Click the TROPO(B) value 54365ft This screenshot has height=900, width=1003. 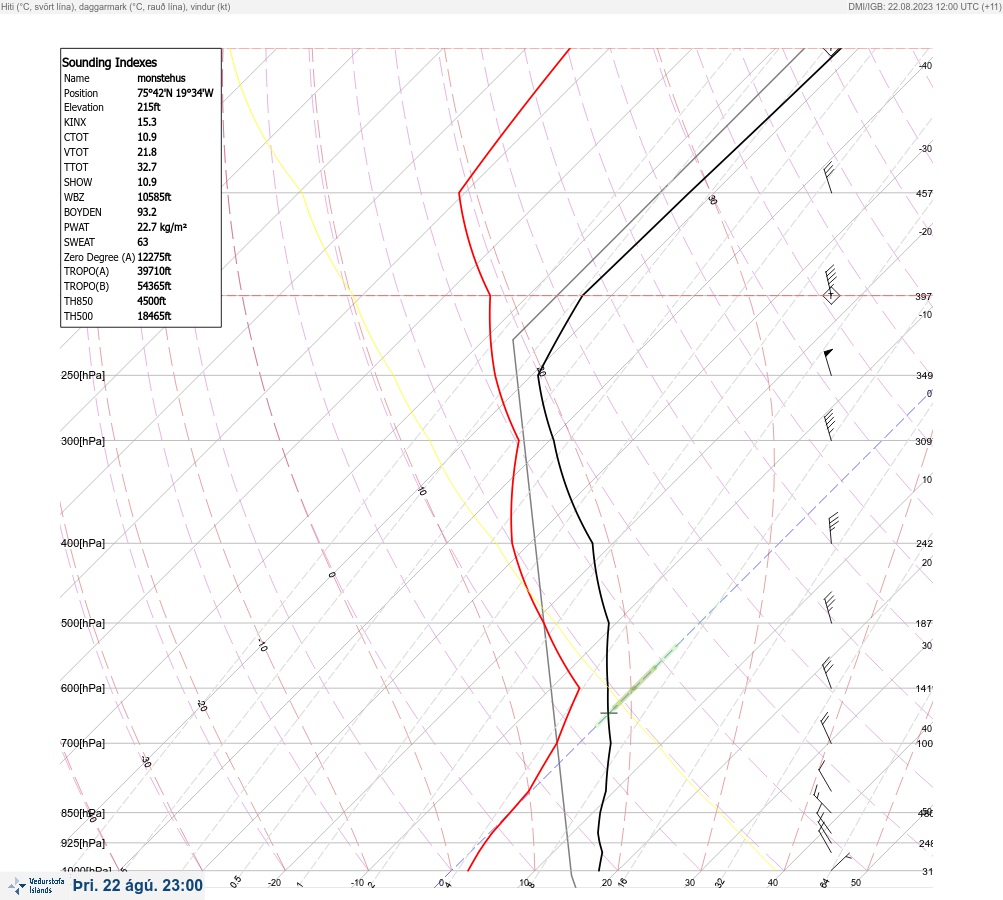coord(154,286)
